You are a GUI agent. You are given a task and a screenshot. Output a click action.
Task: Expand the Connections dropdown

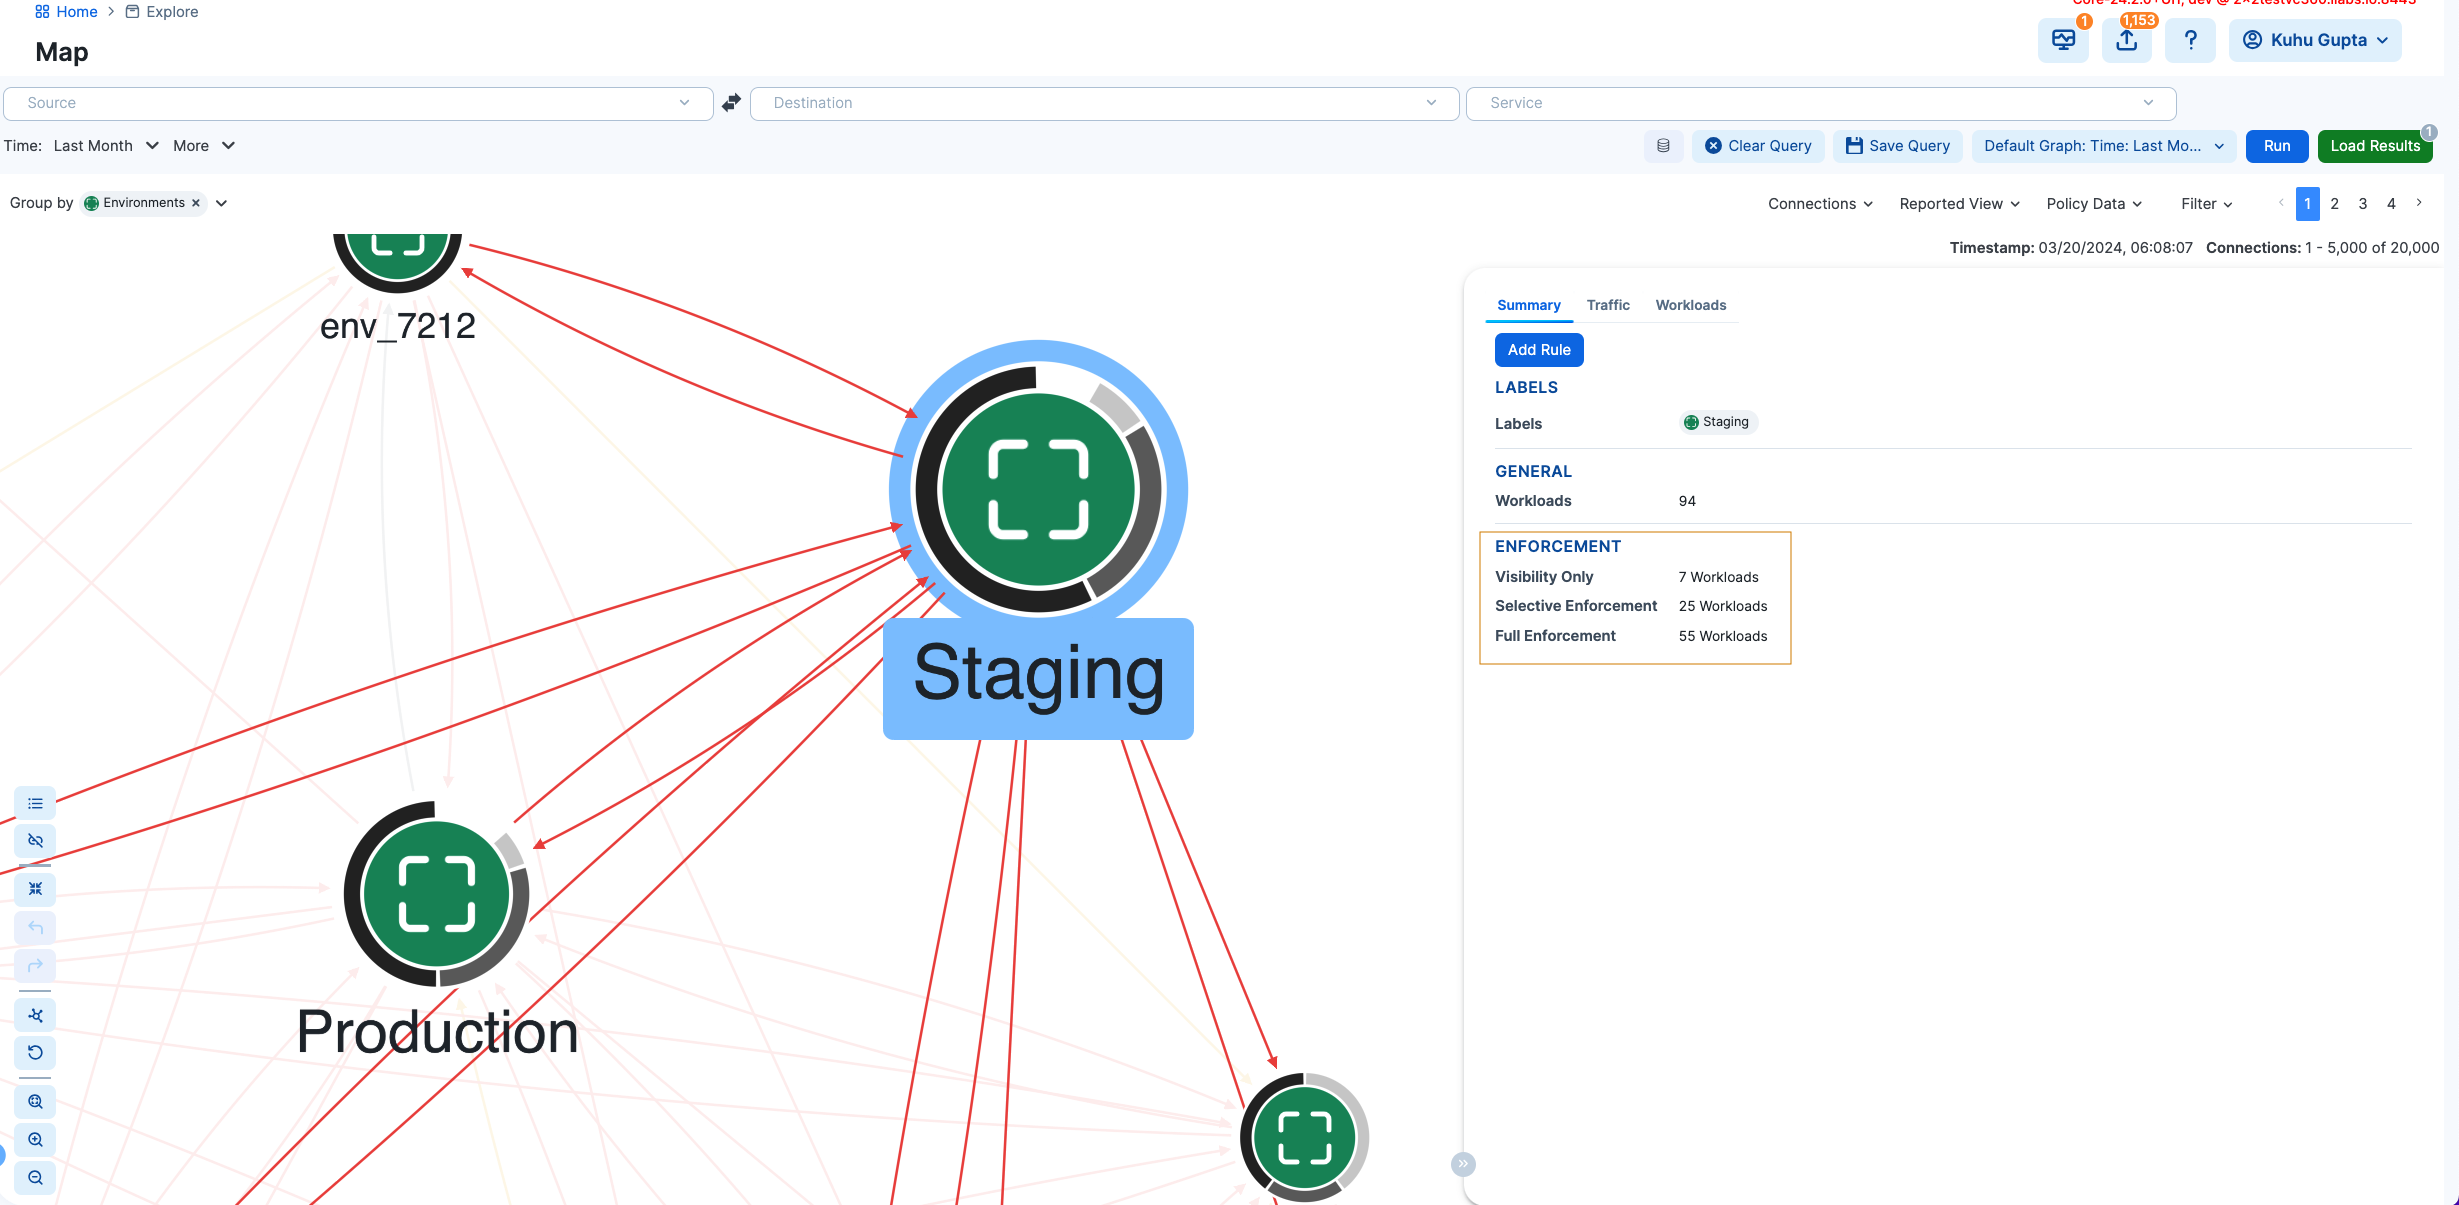tap(1819, 203)
